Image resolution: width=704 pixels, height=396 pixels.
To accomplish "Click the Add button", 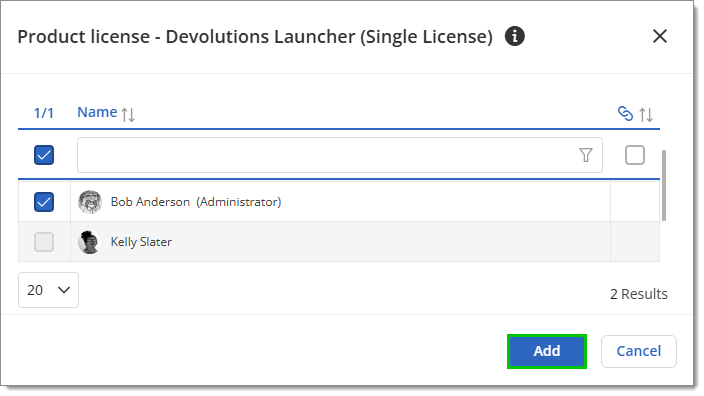I will click(x=547, y=351).
